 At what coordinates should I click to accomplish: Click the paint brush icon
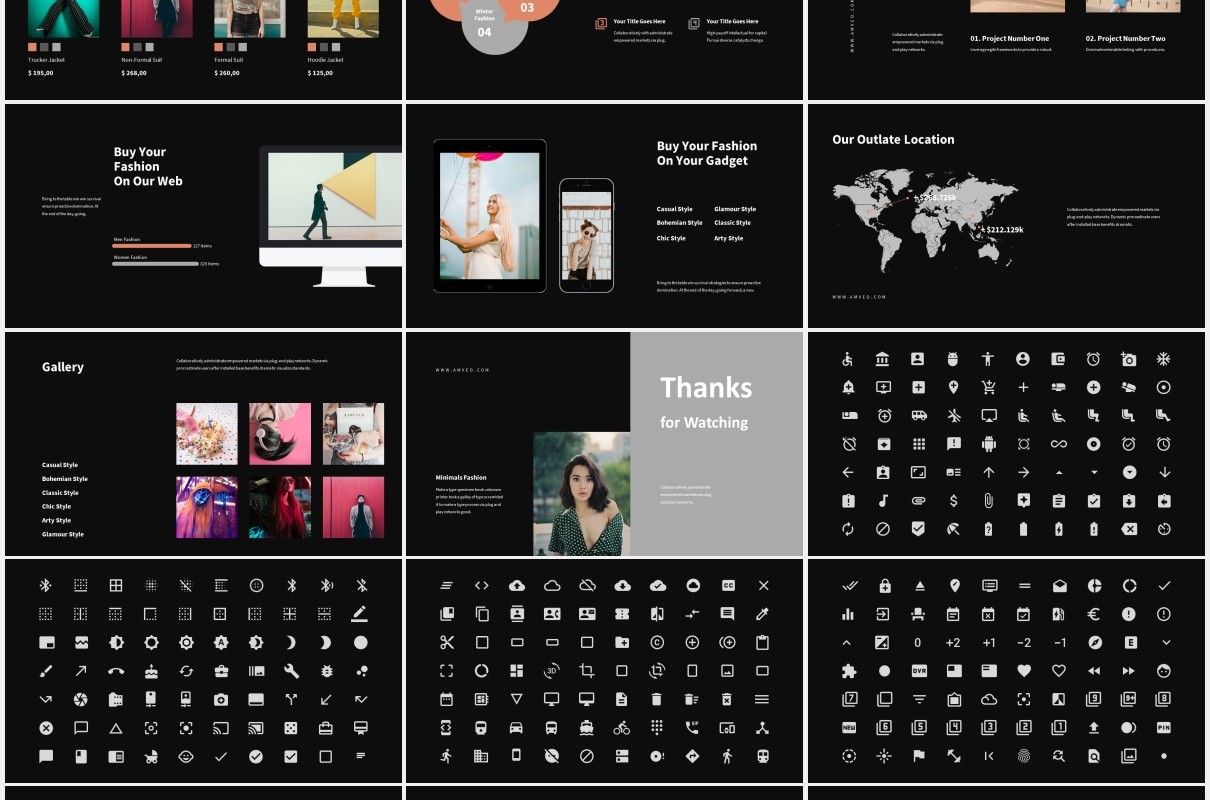point(46,671)
